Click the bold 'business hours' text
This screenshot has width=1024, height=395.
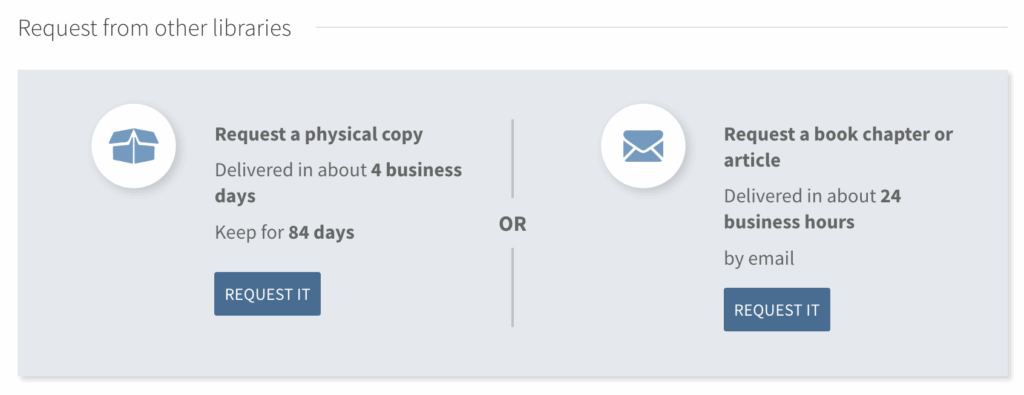pos(789,222)
